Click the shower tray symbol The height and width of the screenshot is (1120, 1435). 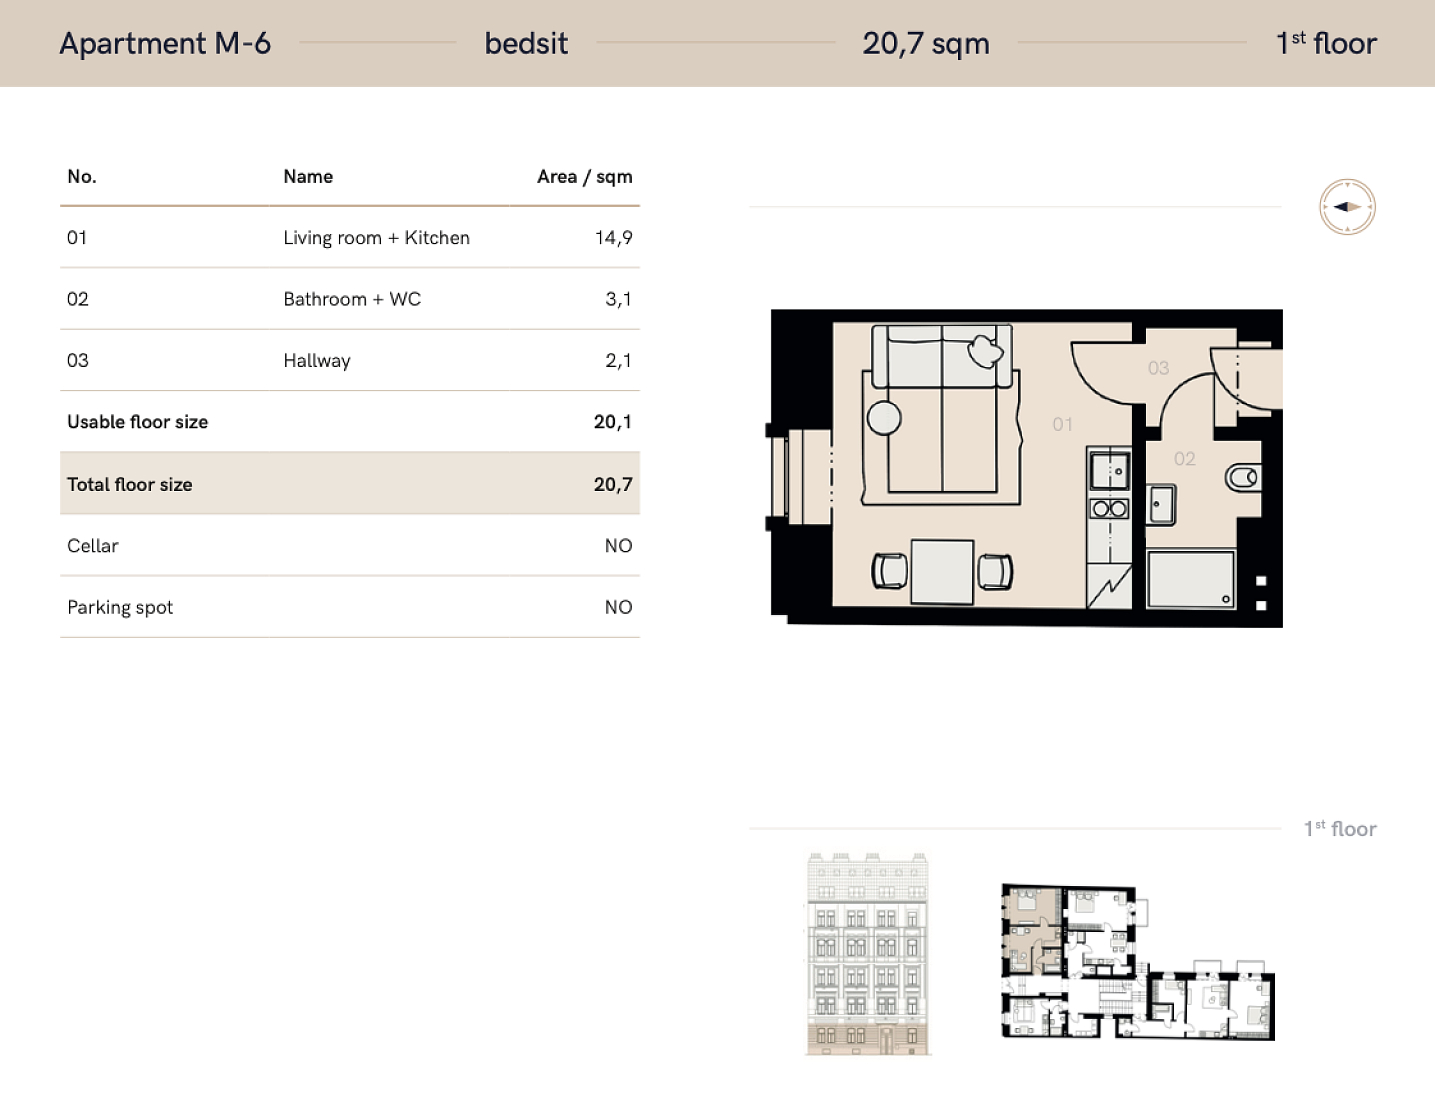[x=1191, y=579]
